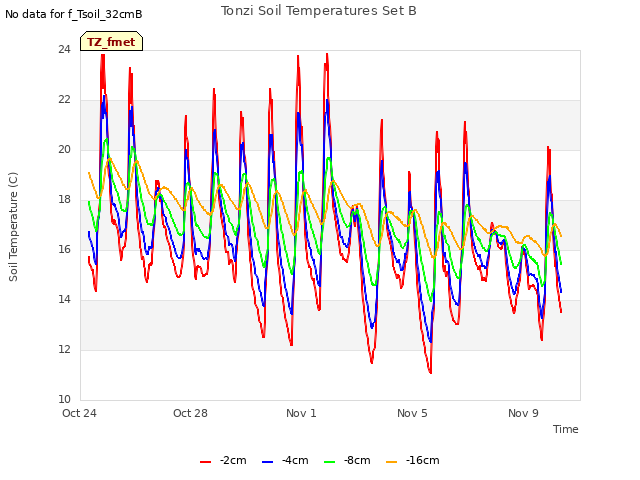Toggle the -16cm legend entry

[x=413, y=460]
